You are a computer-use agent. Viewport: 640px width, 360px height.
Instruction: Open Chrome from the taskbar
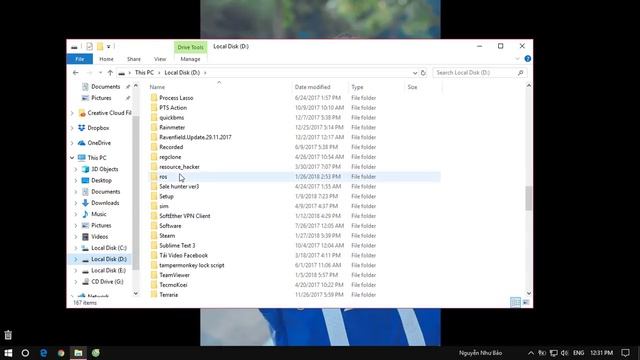61,353
